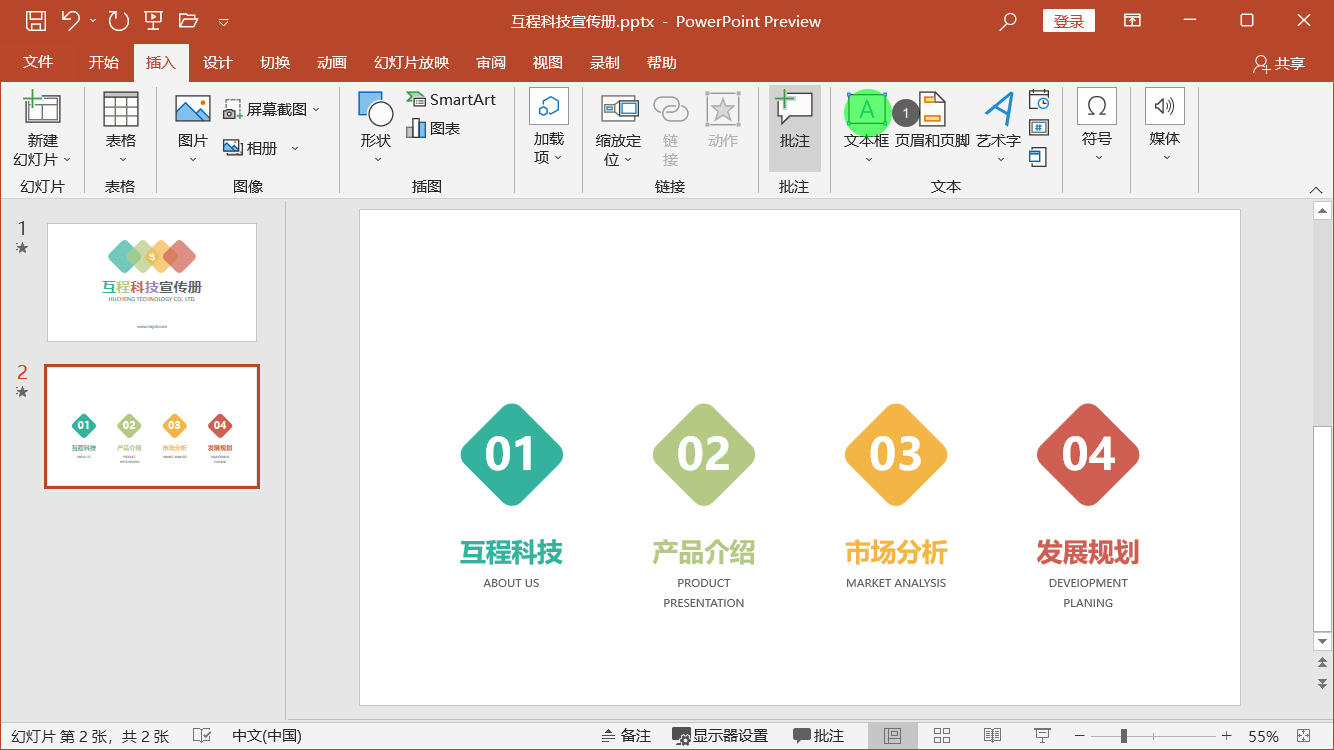
Task: Click the Redo icon in title bar
Action: pos(118,20)
